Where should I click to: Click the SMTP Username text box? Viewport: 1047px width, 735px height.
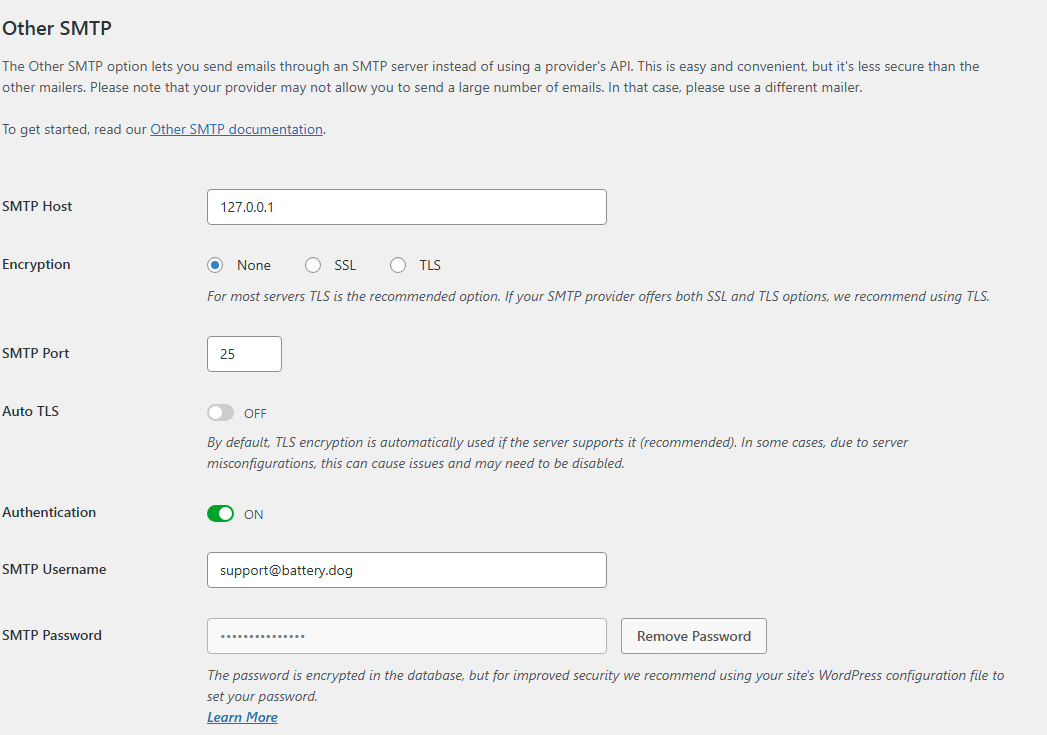(406, 570)
